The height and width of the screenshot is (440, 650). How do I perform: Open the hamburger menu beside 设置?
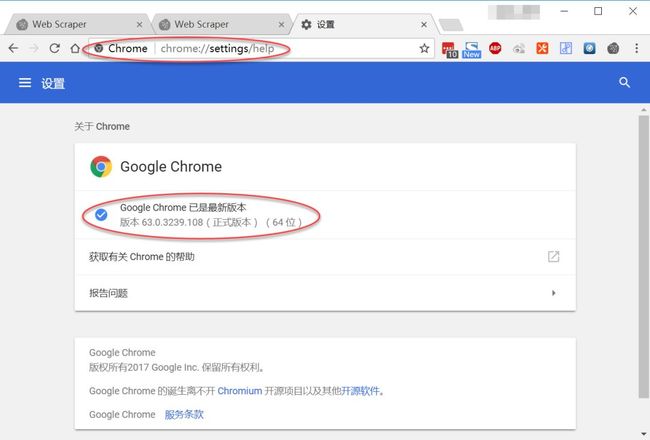(x=25, y=83)
